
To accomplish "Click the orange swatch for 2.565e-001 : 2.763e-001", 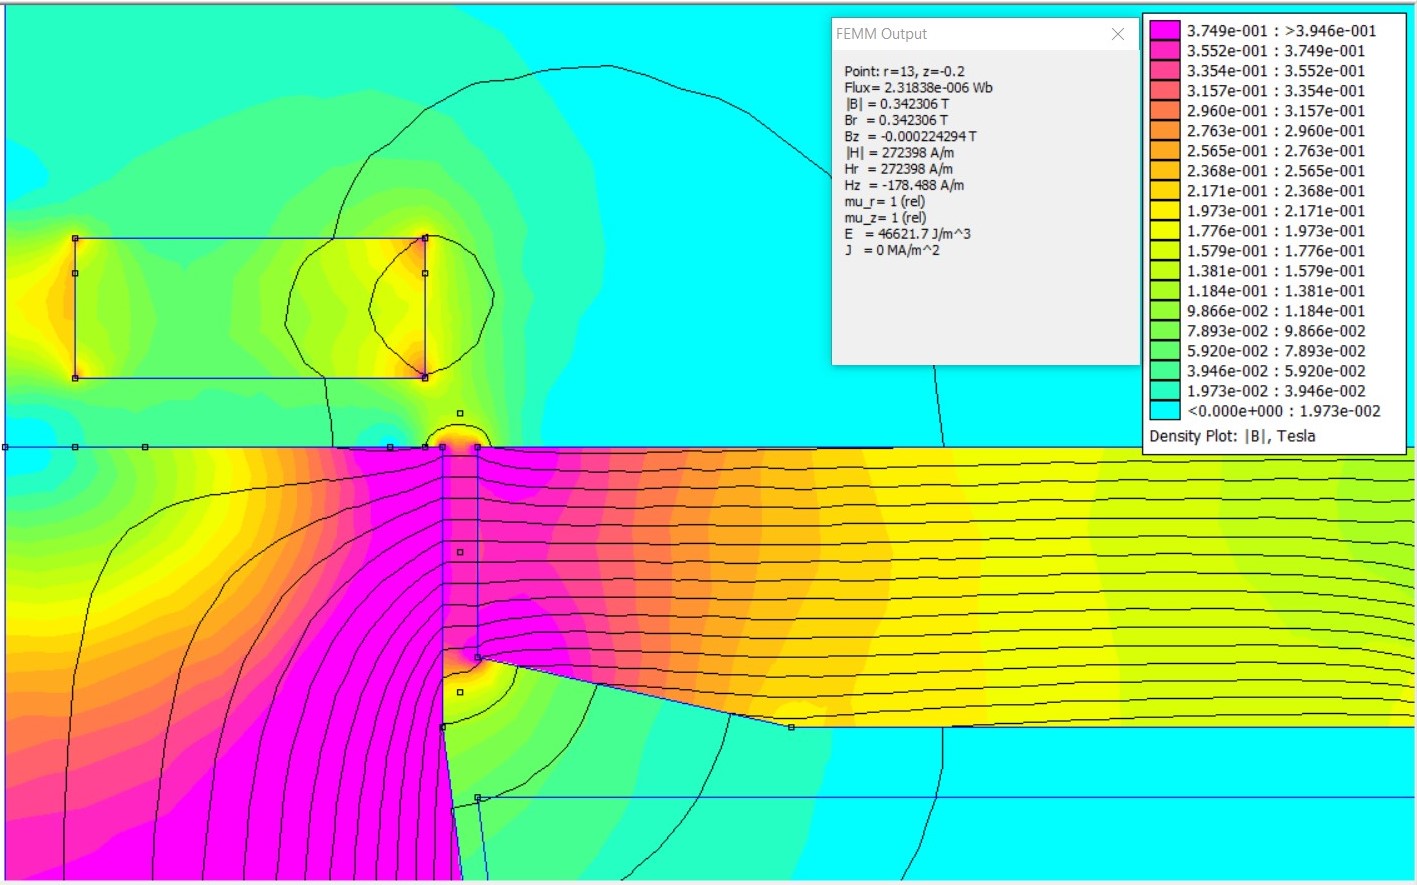I will point(1165,151).
